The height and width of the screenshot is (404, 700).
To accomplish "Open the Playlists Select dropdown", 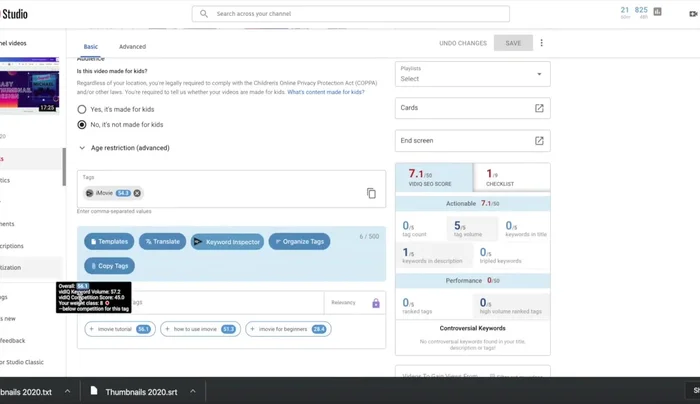I will tap(472, 75).
